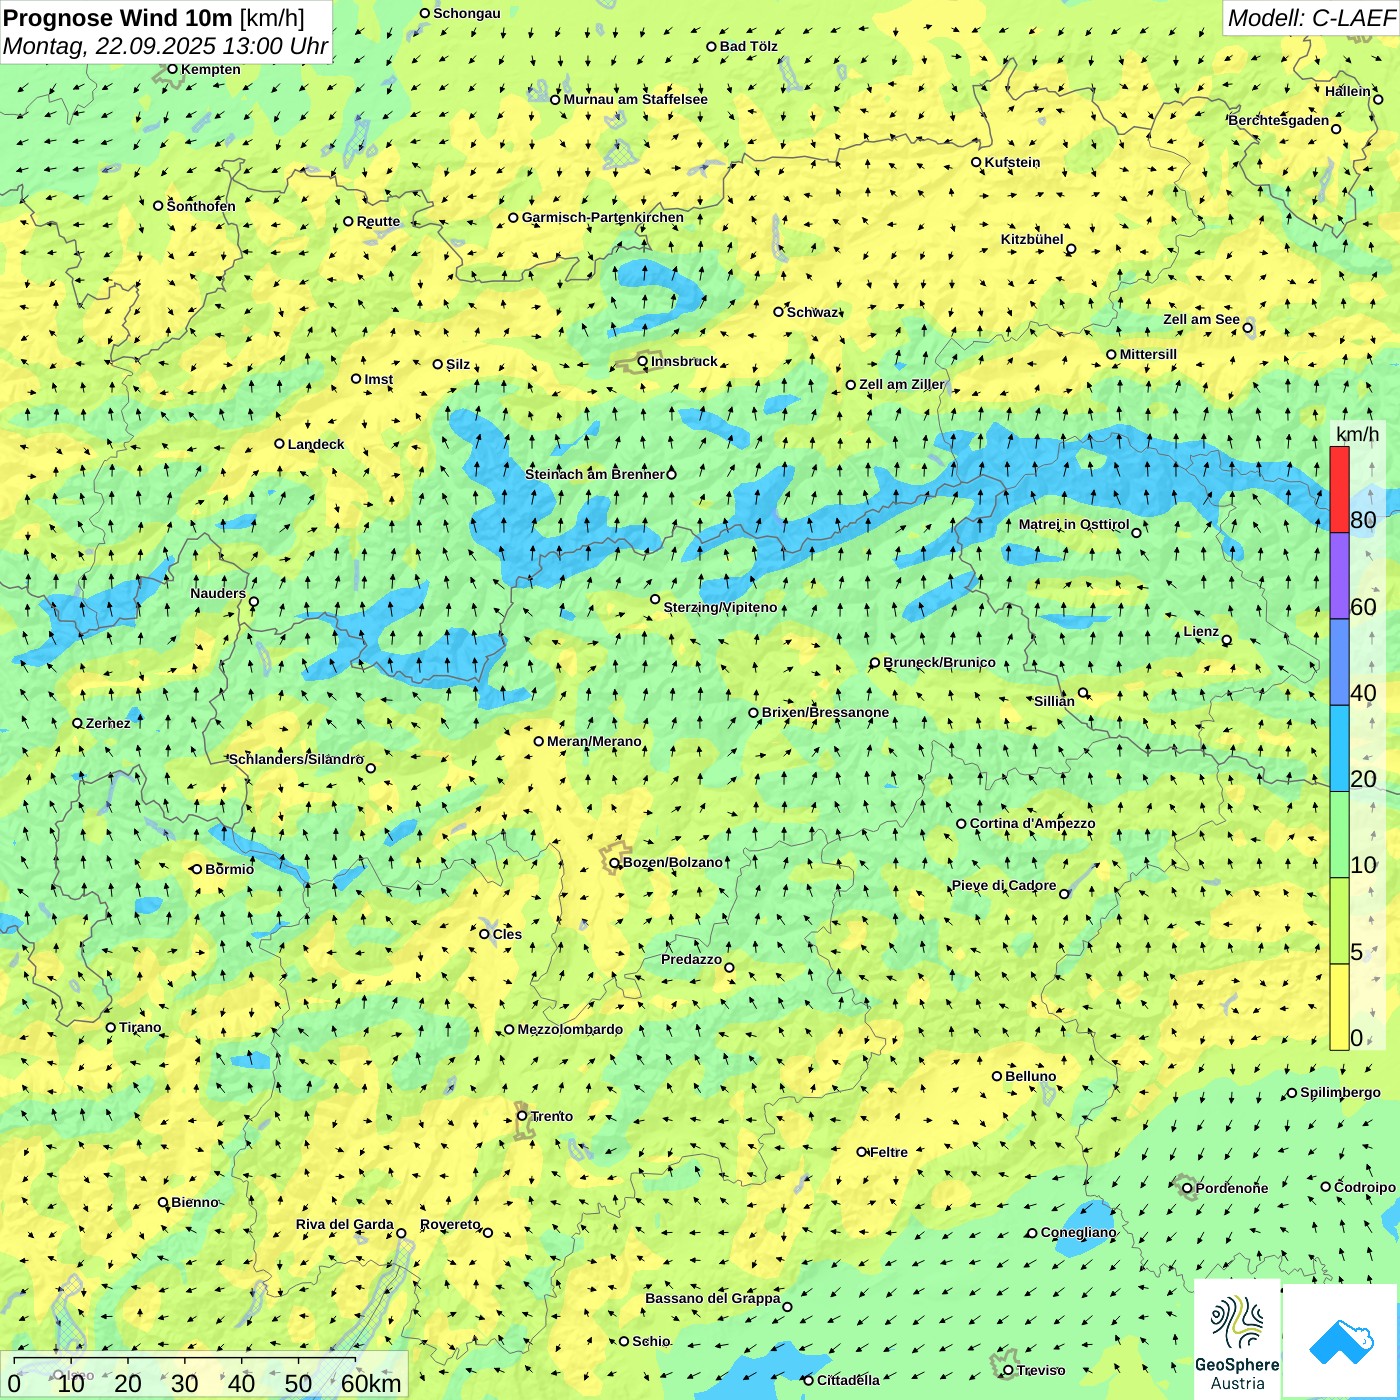Click the 'Mittersill' label

coord(1148,354)
